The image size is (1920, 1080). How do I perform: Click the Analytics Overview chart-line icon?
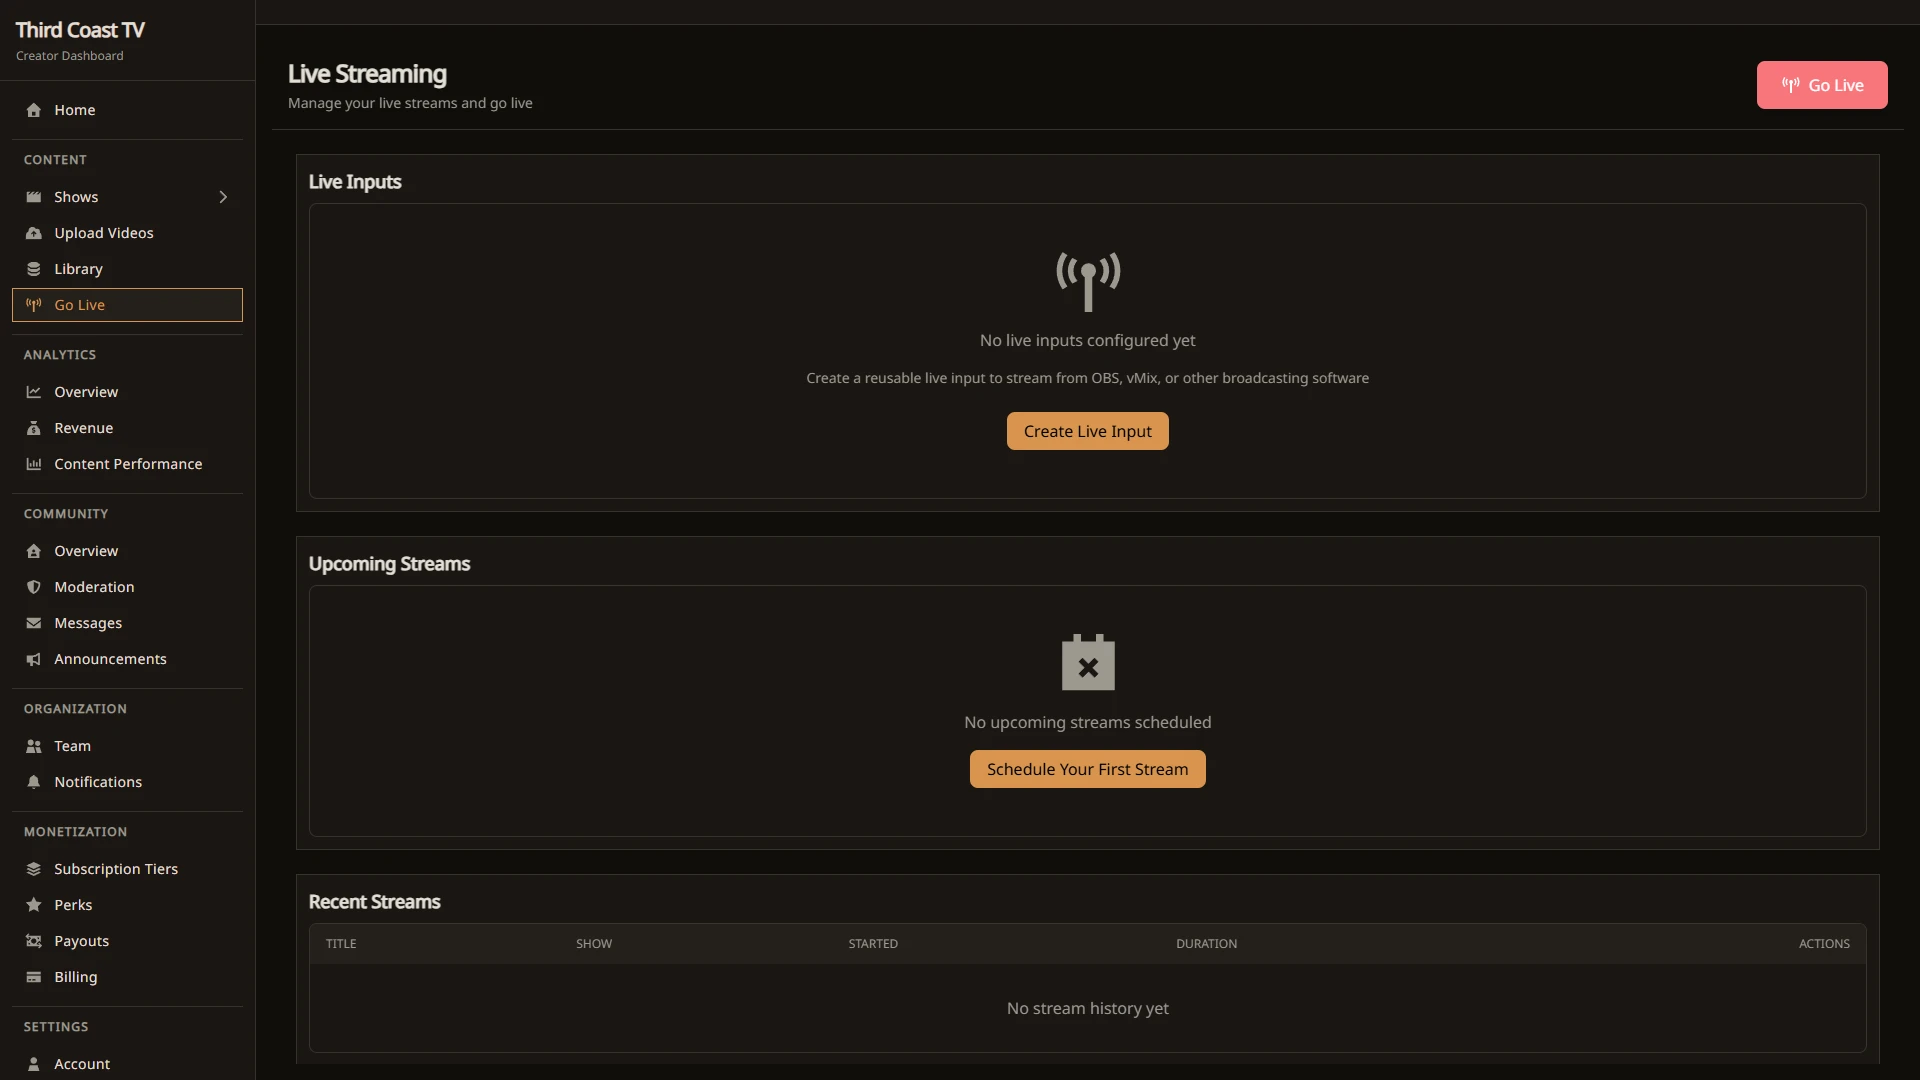coord(34,392)
